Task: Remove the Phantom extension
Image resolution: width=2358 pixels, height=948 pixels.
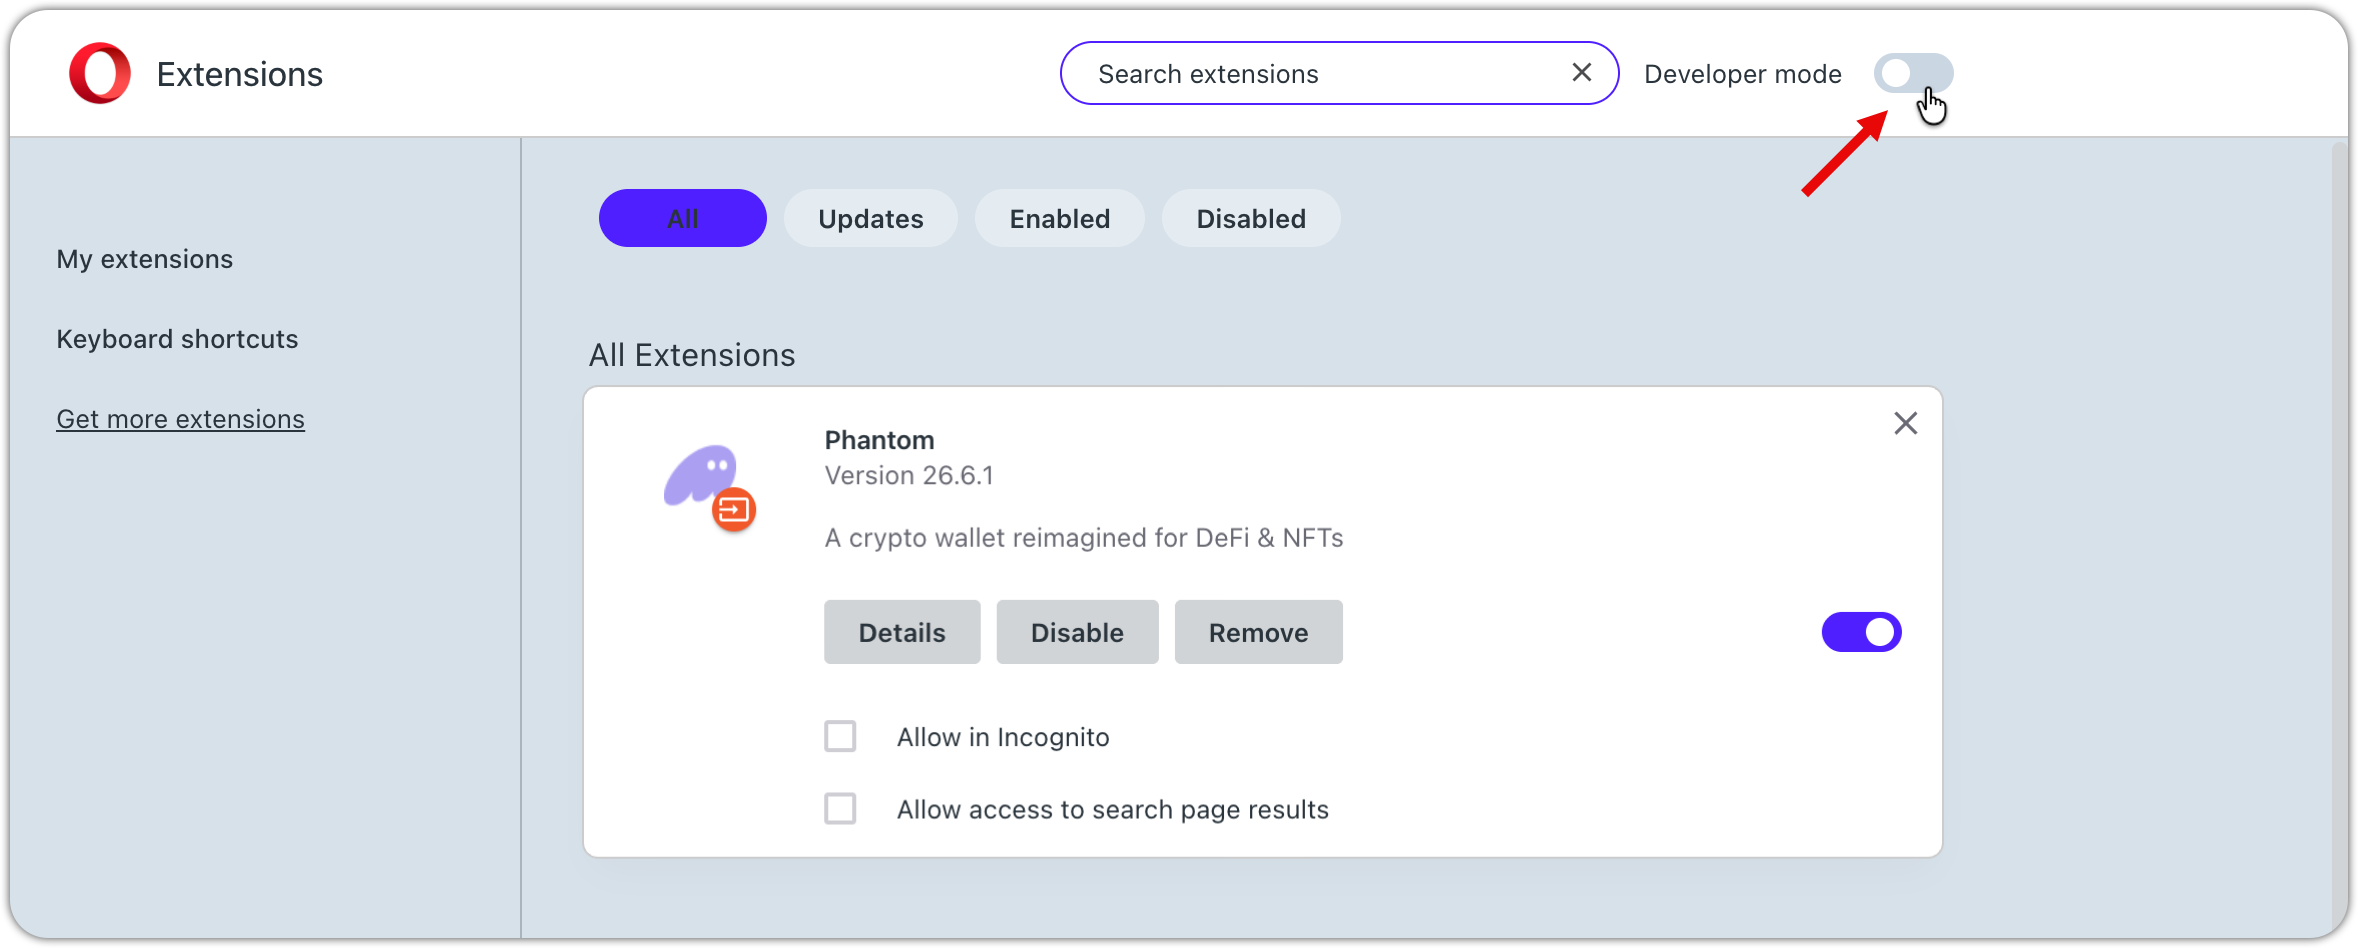Action: point(1257,632)
